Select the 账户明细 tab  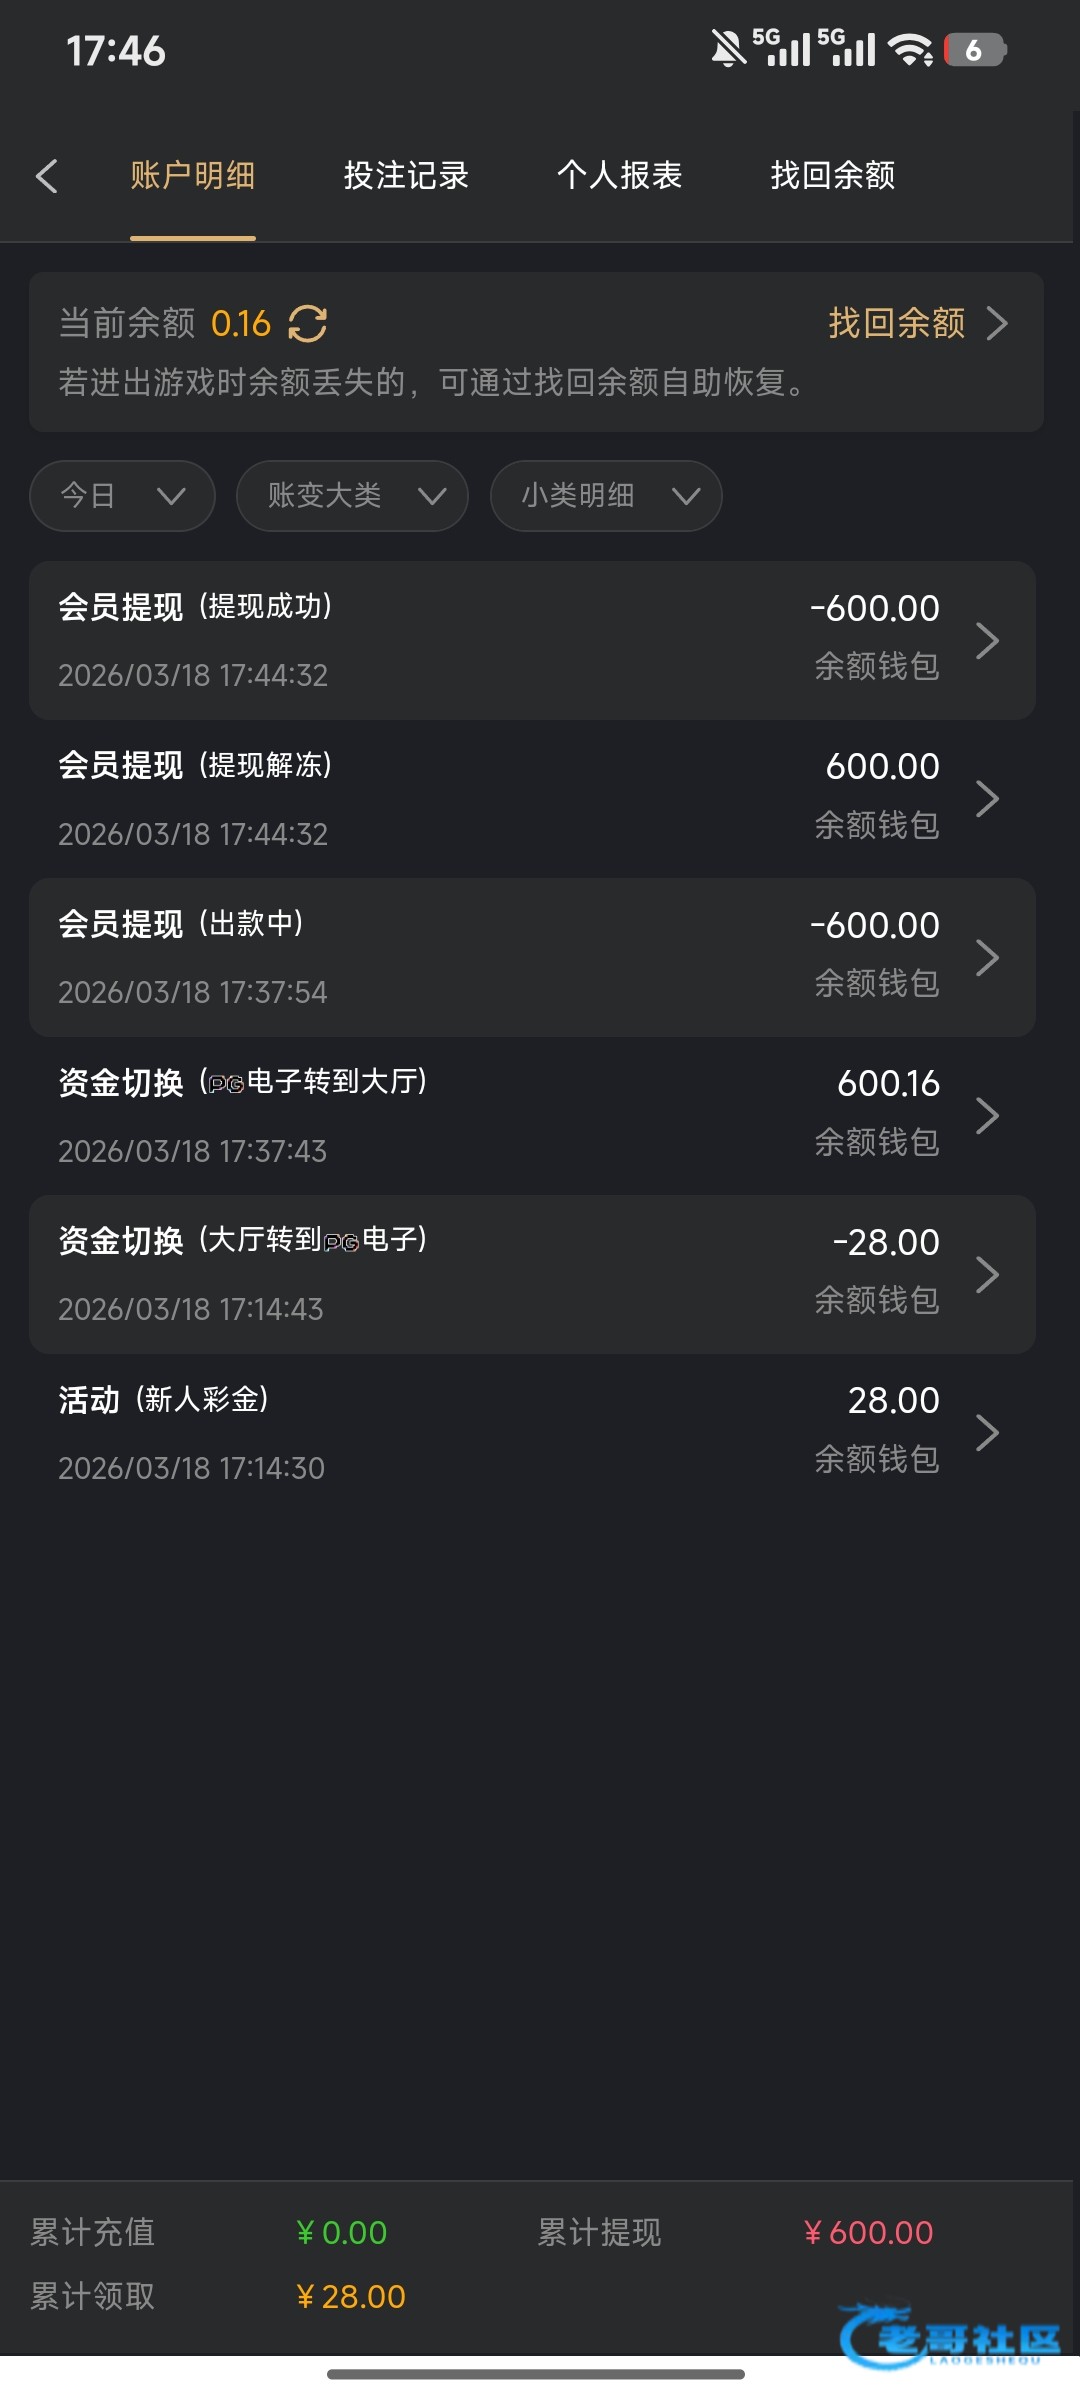pos(192,176)
